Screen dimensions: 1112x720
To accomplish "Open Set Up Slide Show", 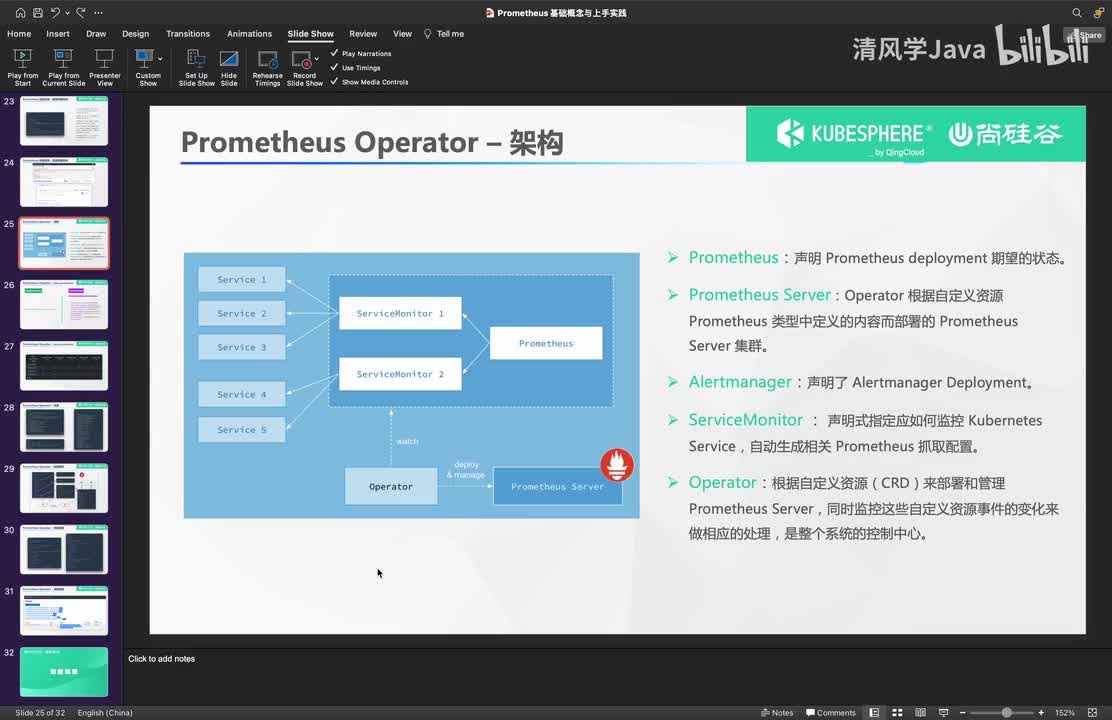I will [x=196, y=68].
